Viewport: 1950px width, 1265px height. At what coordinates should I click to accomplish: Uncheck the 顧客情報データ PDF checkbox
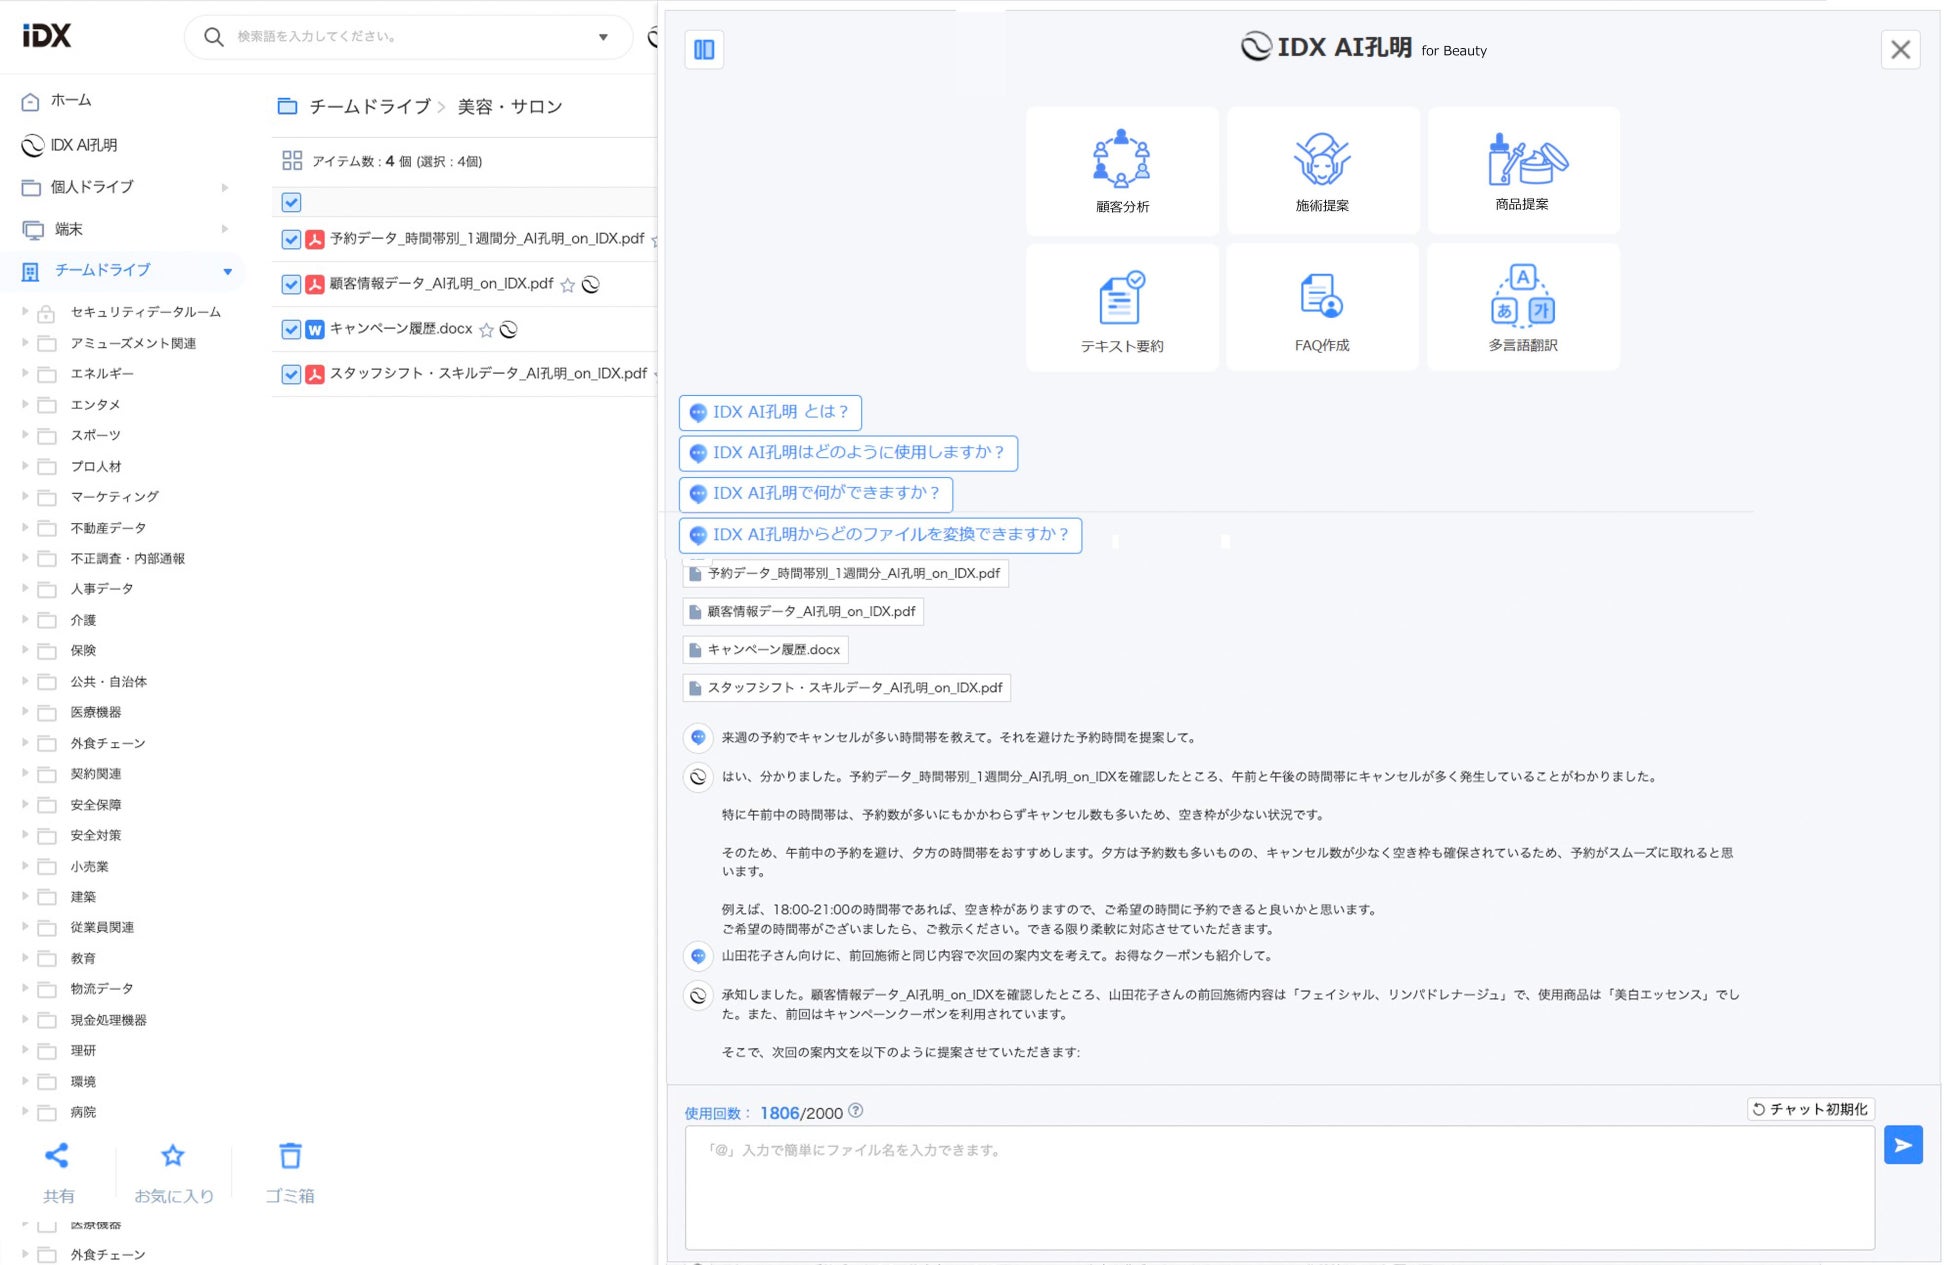pyautogui.click(x=291, y=284)
